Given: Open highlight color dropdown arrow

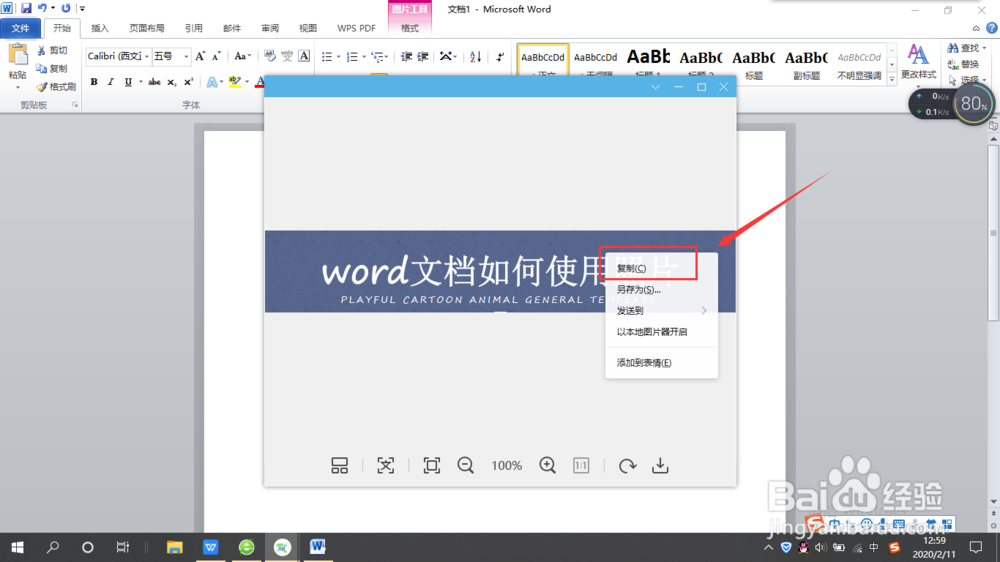Looking at the screenshot, I should 247,82.
